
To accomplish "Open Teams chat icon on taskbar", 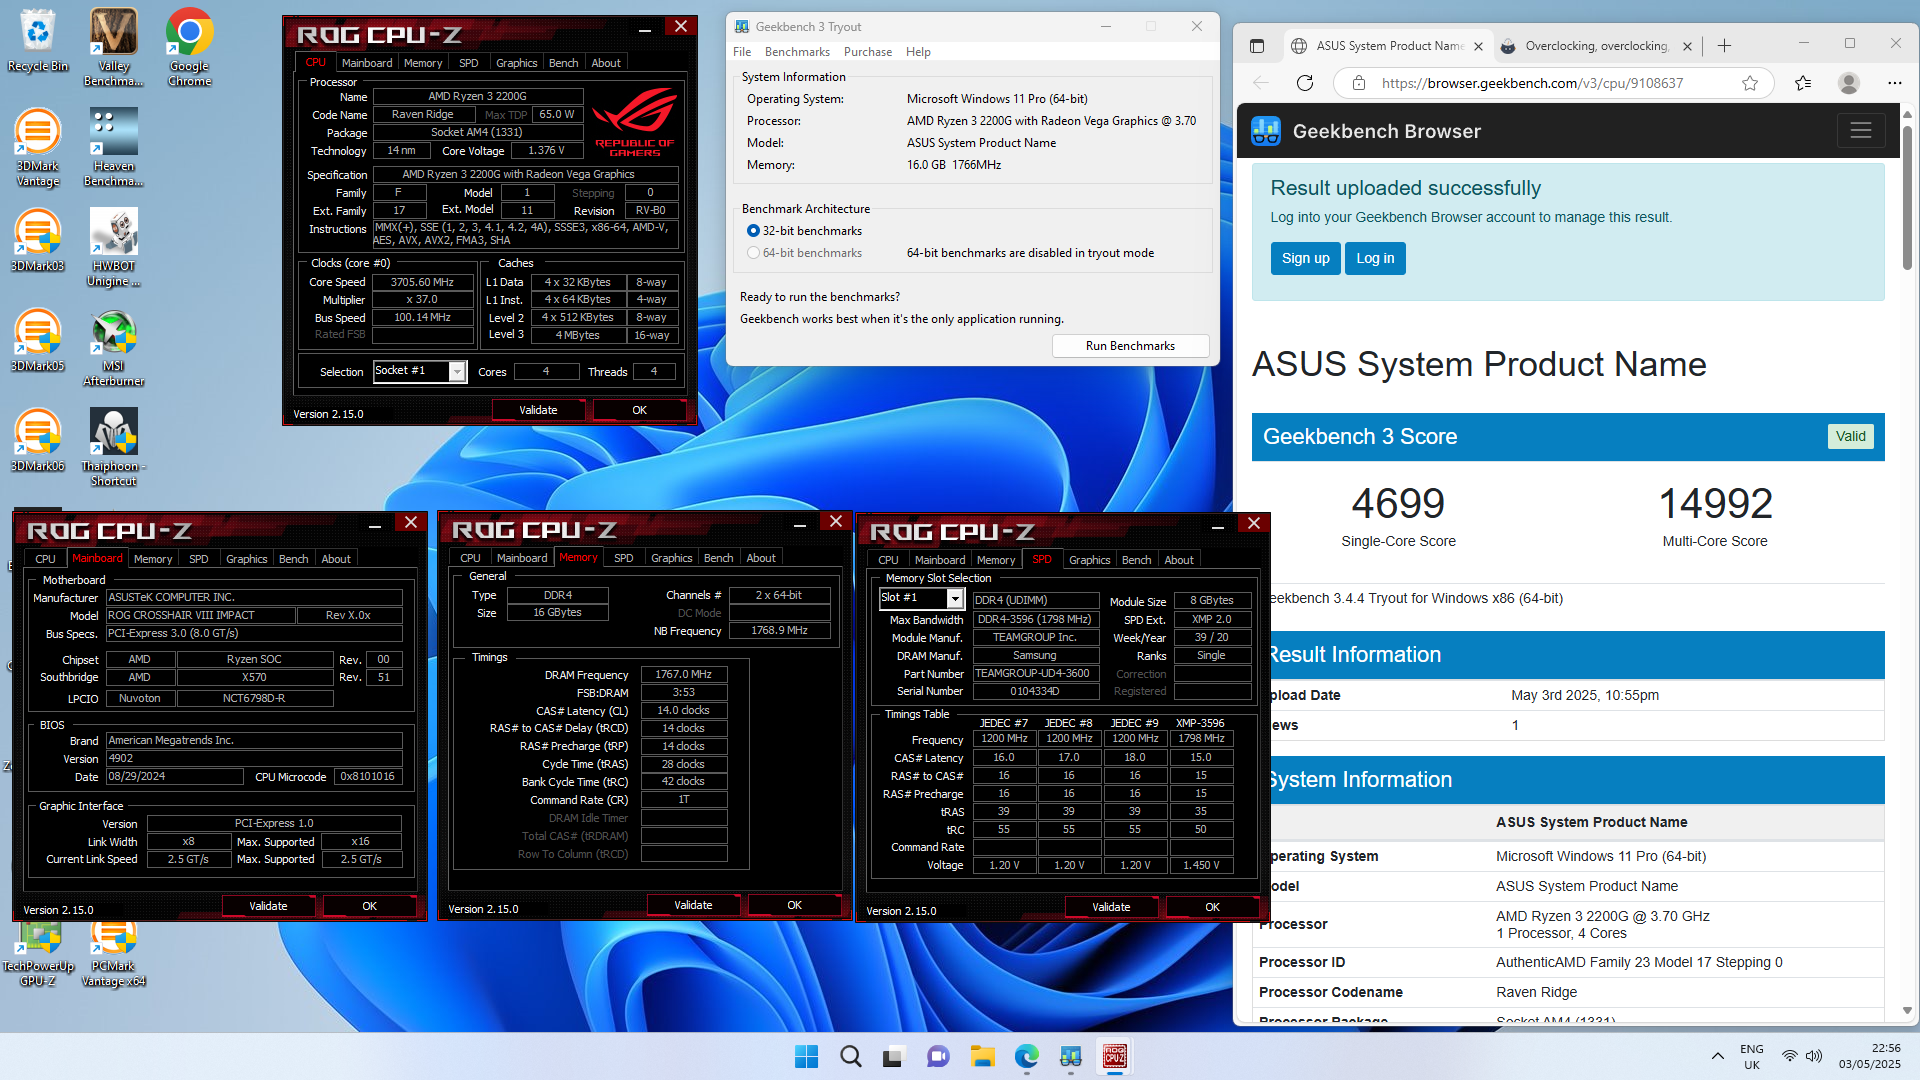I will tap(938, 1056).
